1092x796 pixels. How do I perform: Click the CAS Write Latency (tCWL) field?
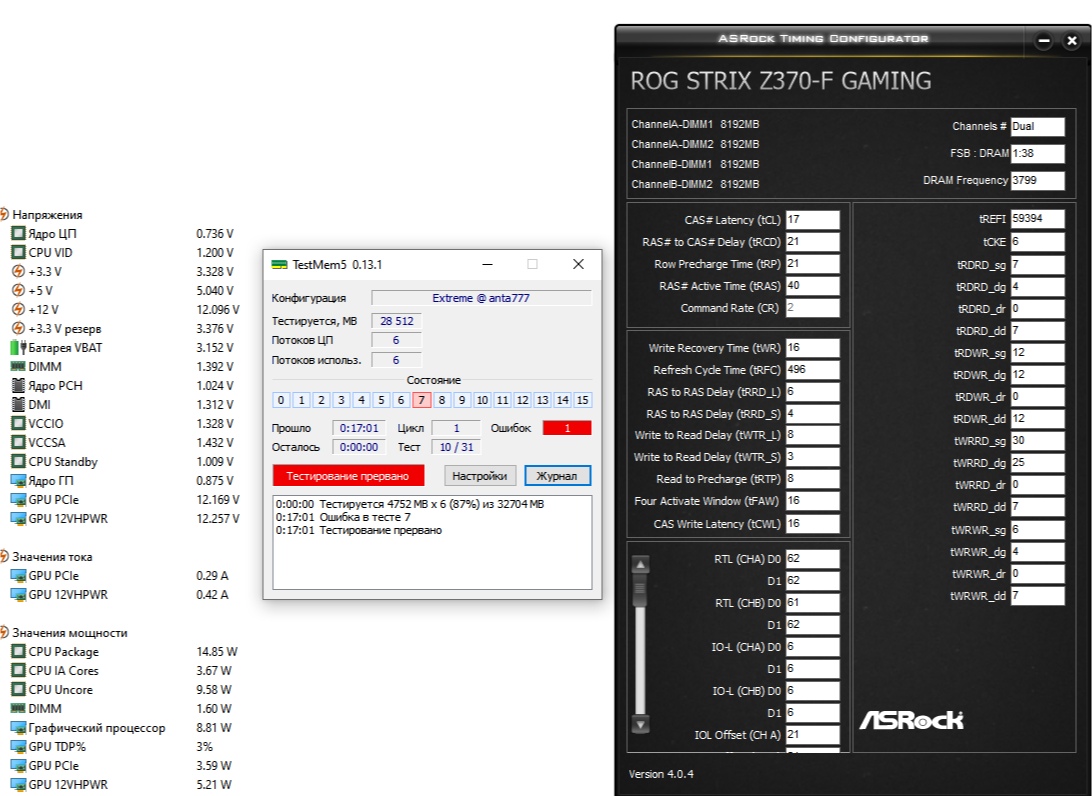click(813, 524)
